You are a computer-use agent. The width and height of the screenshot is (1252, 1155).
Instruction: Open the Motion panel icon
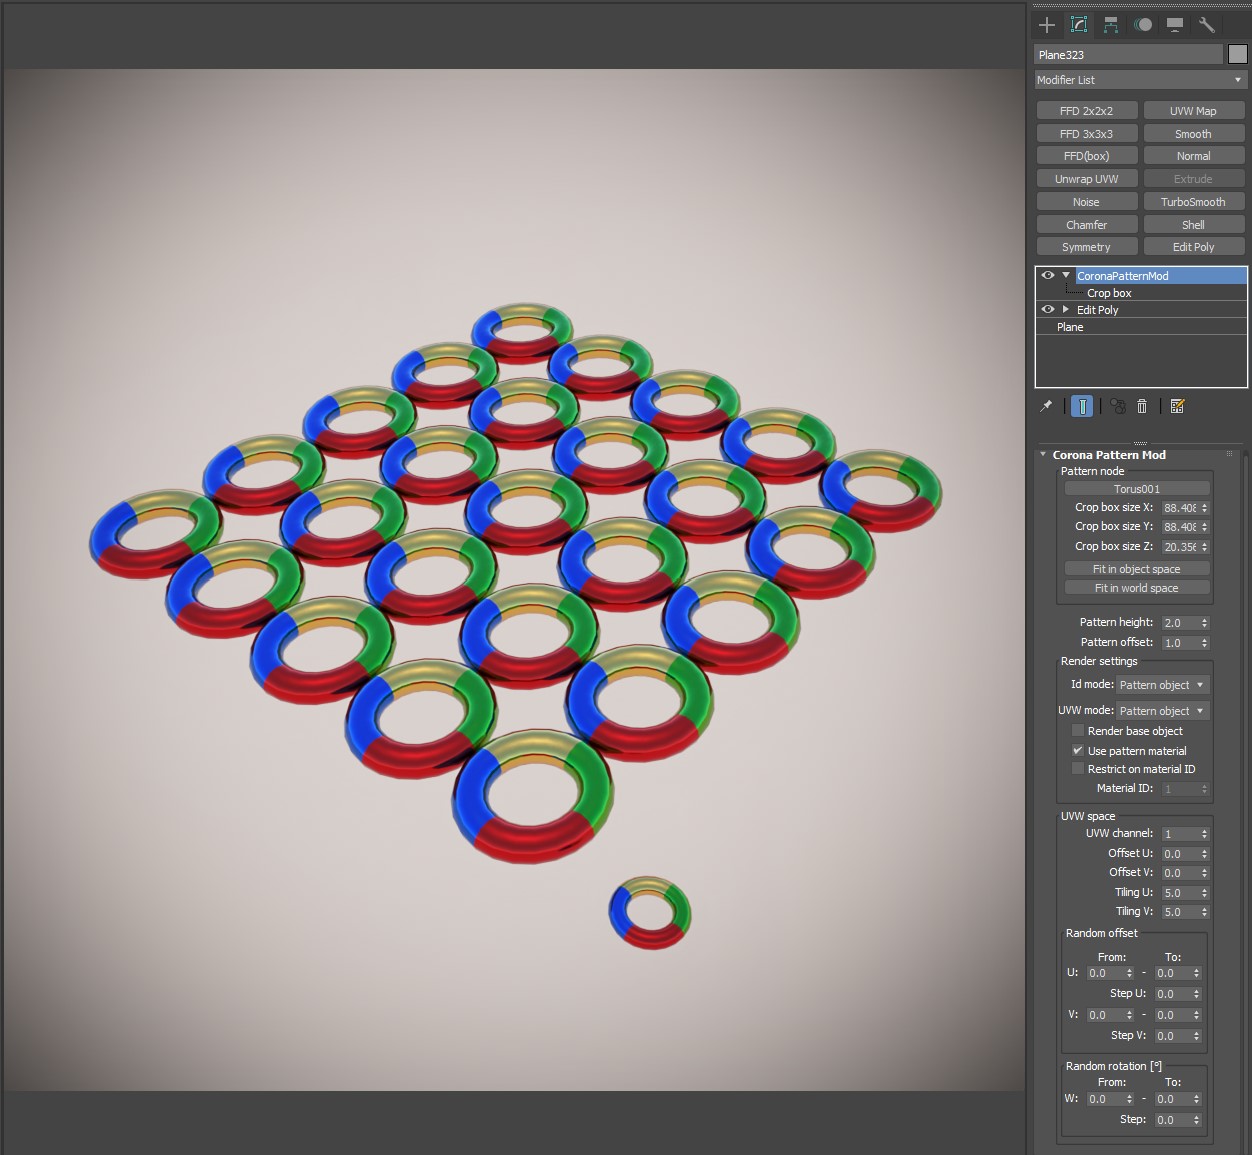coord(1143,25)
